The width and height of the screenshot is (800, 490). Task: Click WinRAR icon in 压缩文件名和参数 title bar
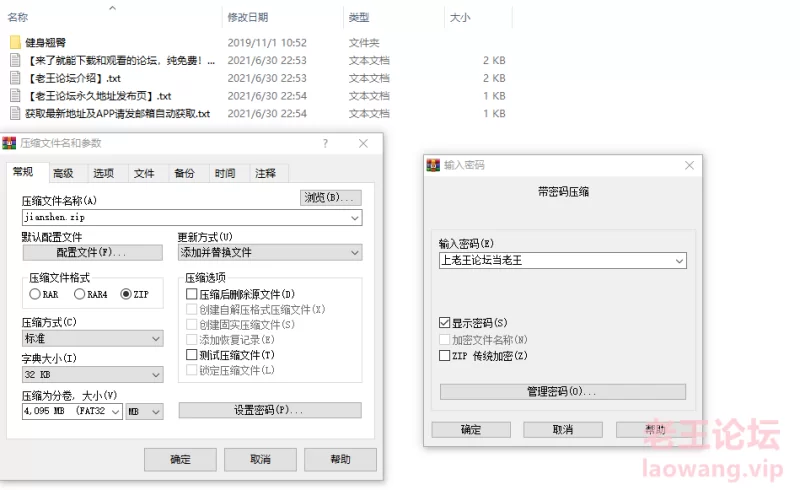coord(9,143)
